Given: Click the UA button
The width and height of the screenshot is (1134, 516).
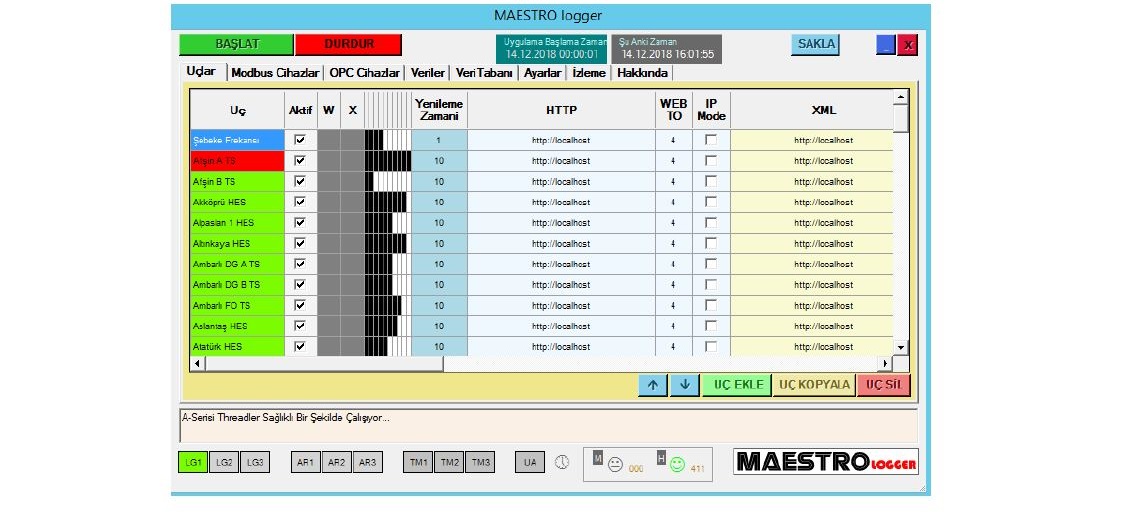Looking at the screenshot, I should (530, 462).
